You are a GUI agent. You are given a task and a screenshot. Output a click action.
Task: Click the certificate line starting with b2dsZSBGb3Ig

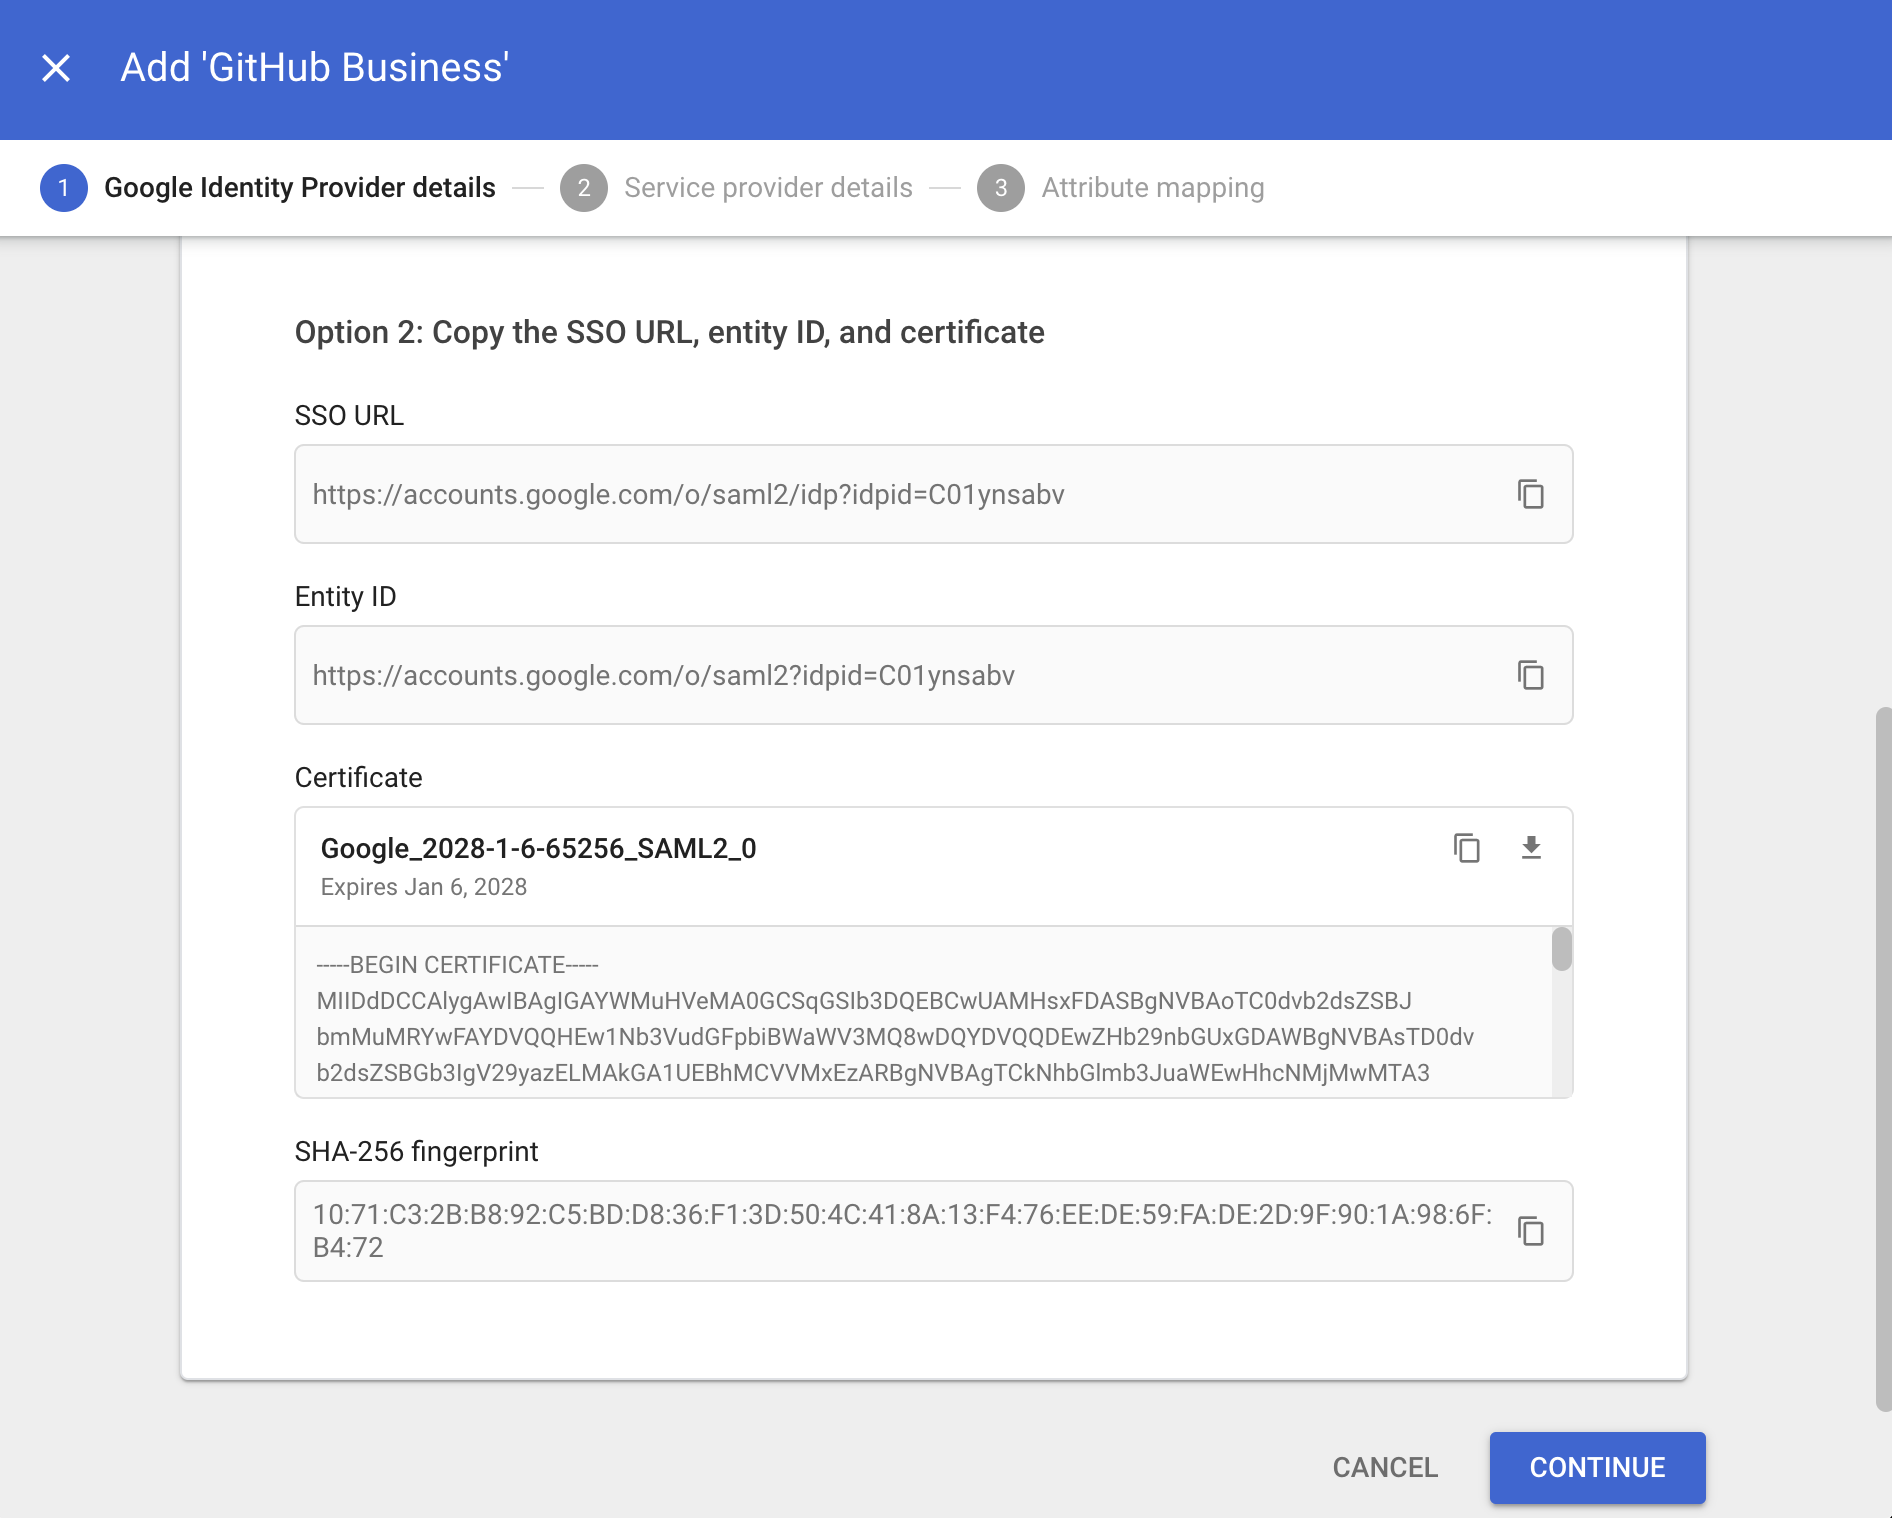click(873, 1073)
